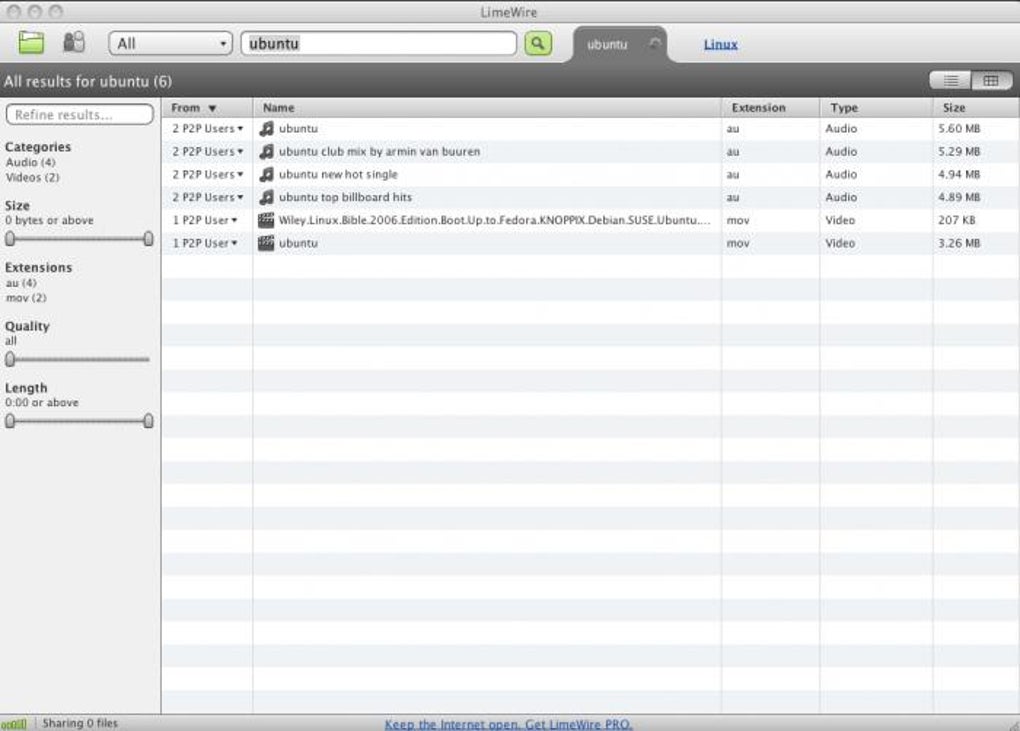This screenshot has width=1020, height=731.
Task: Click the audio icon of 'ubuntu new hot single'
Action: pos(266,174)
